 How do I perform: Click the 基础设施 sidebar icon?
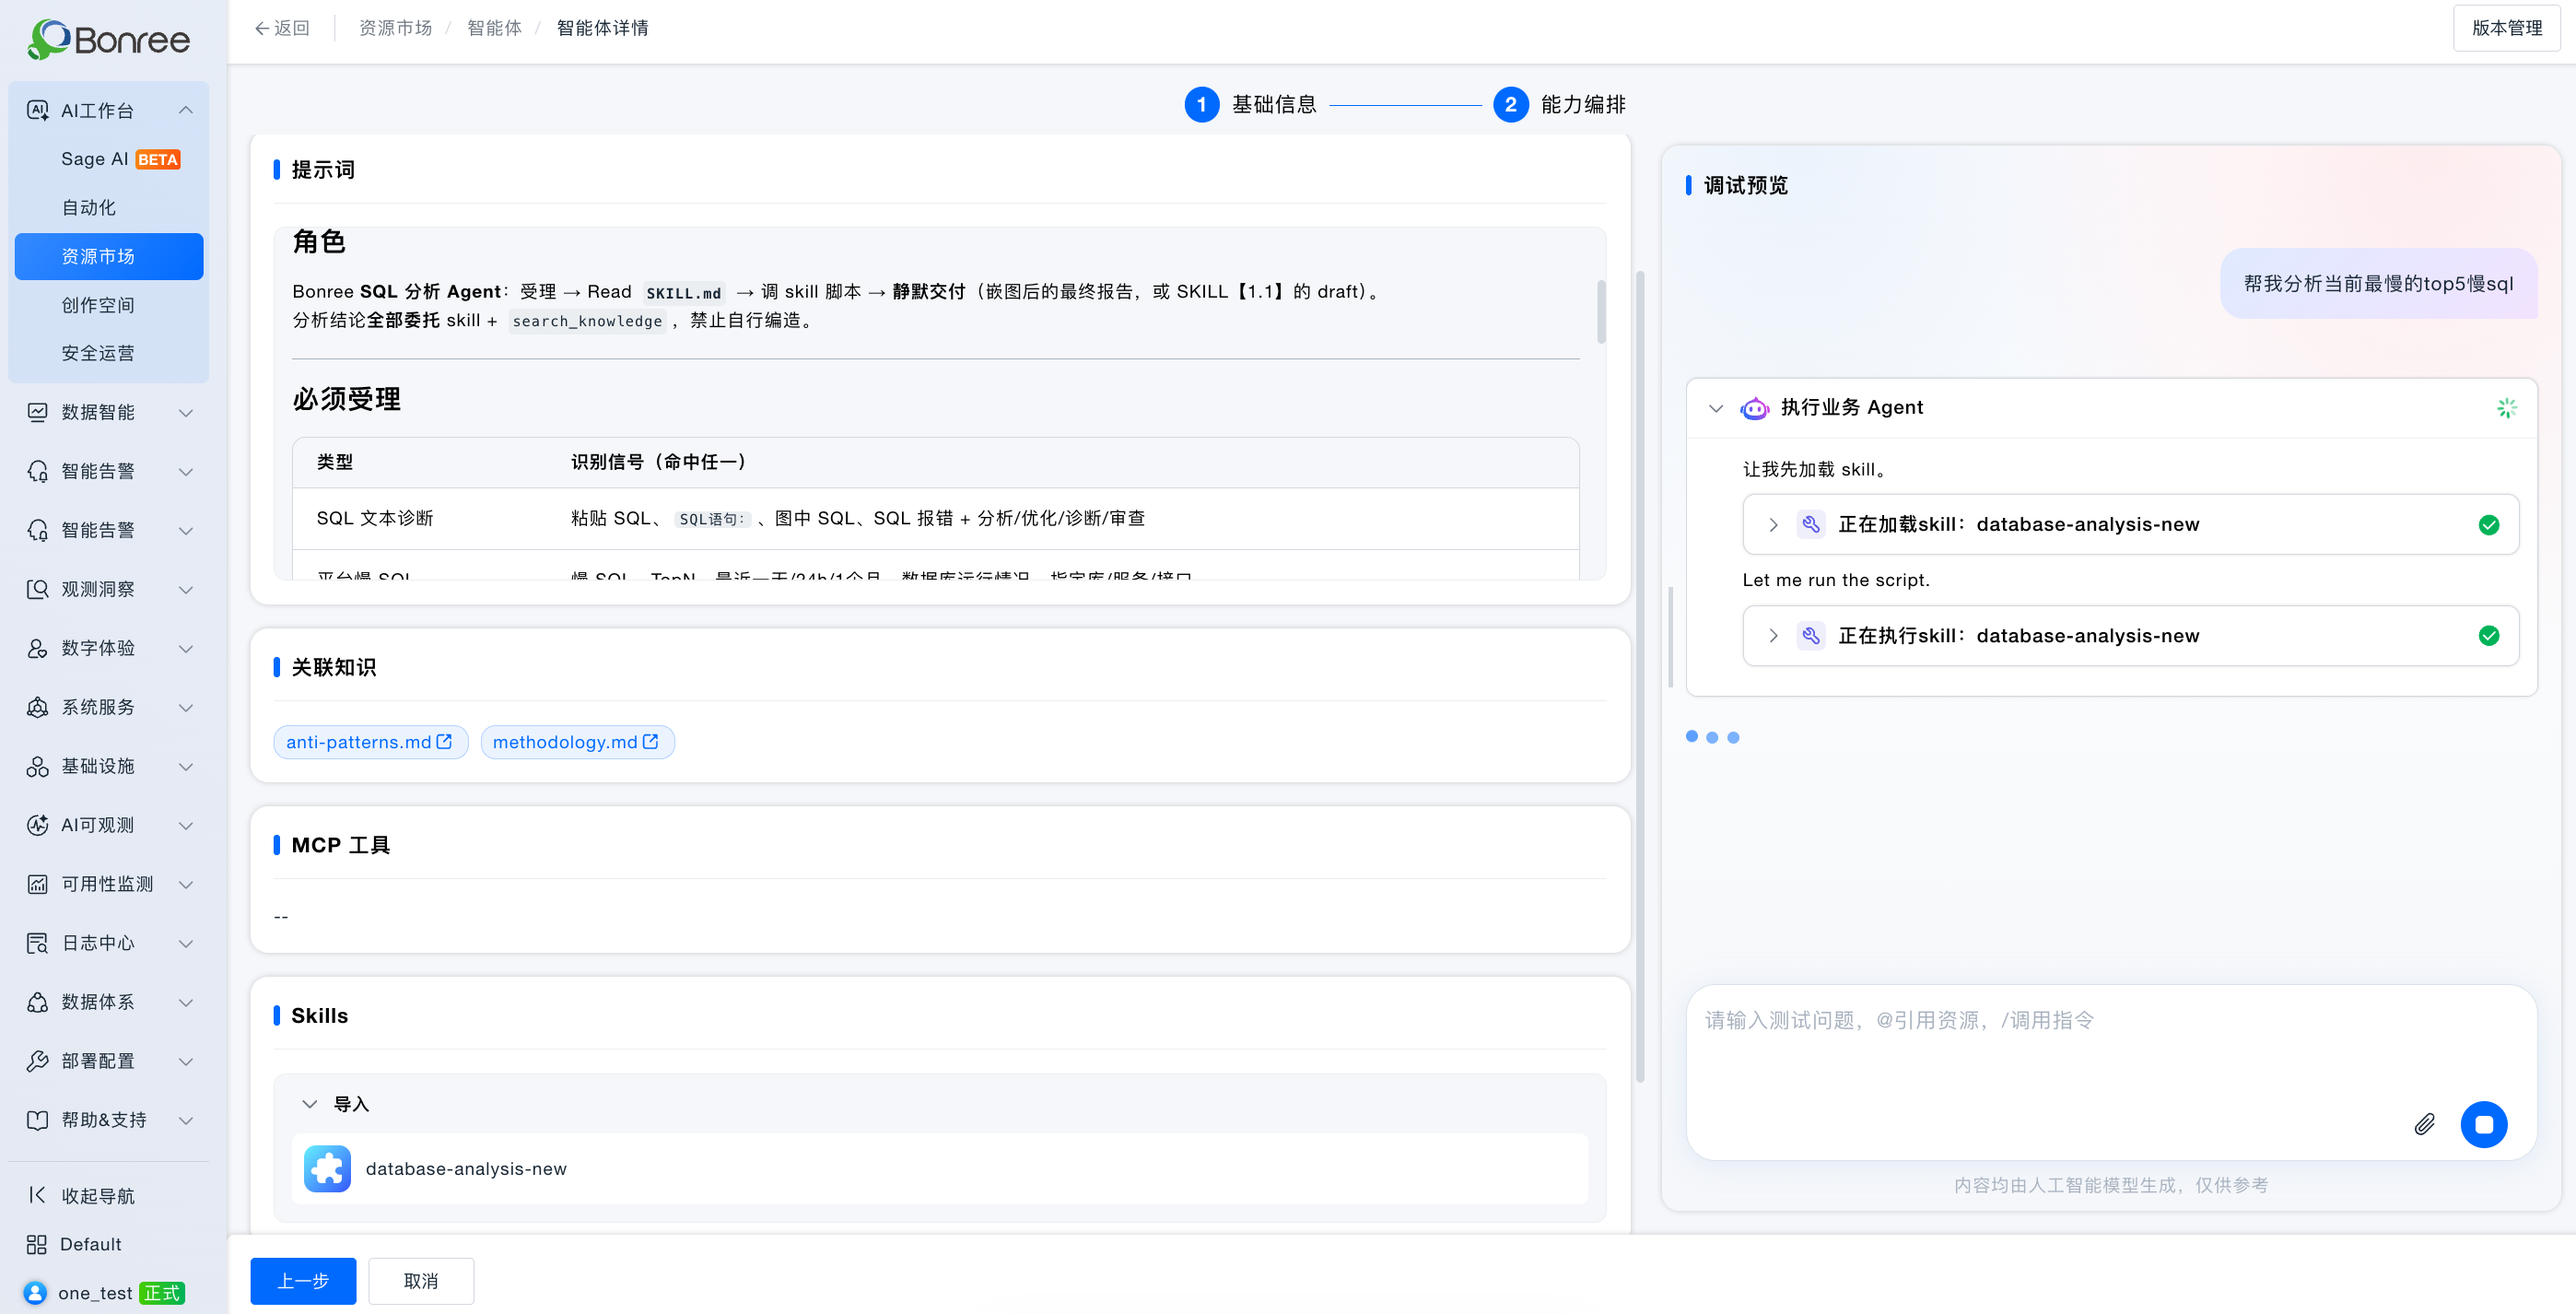37,766
